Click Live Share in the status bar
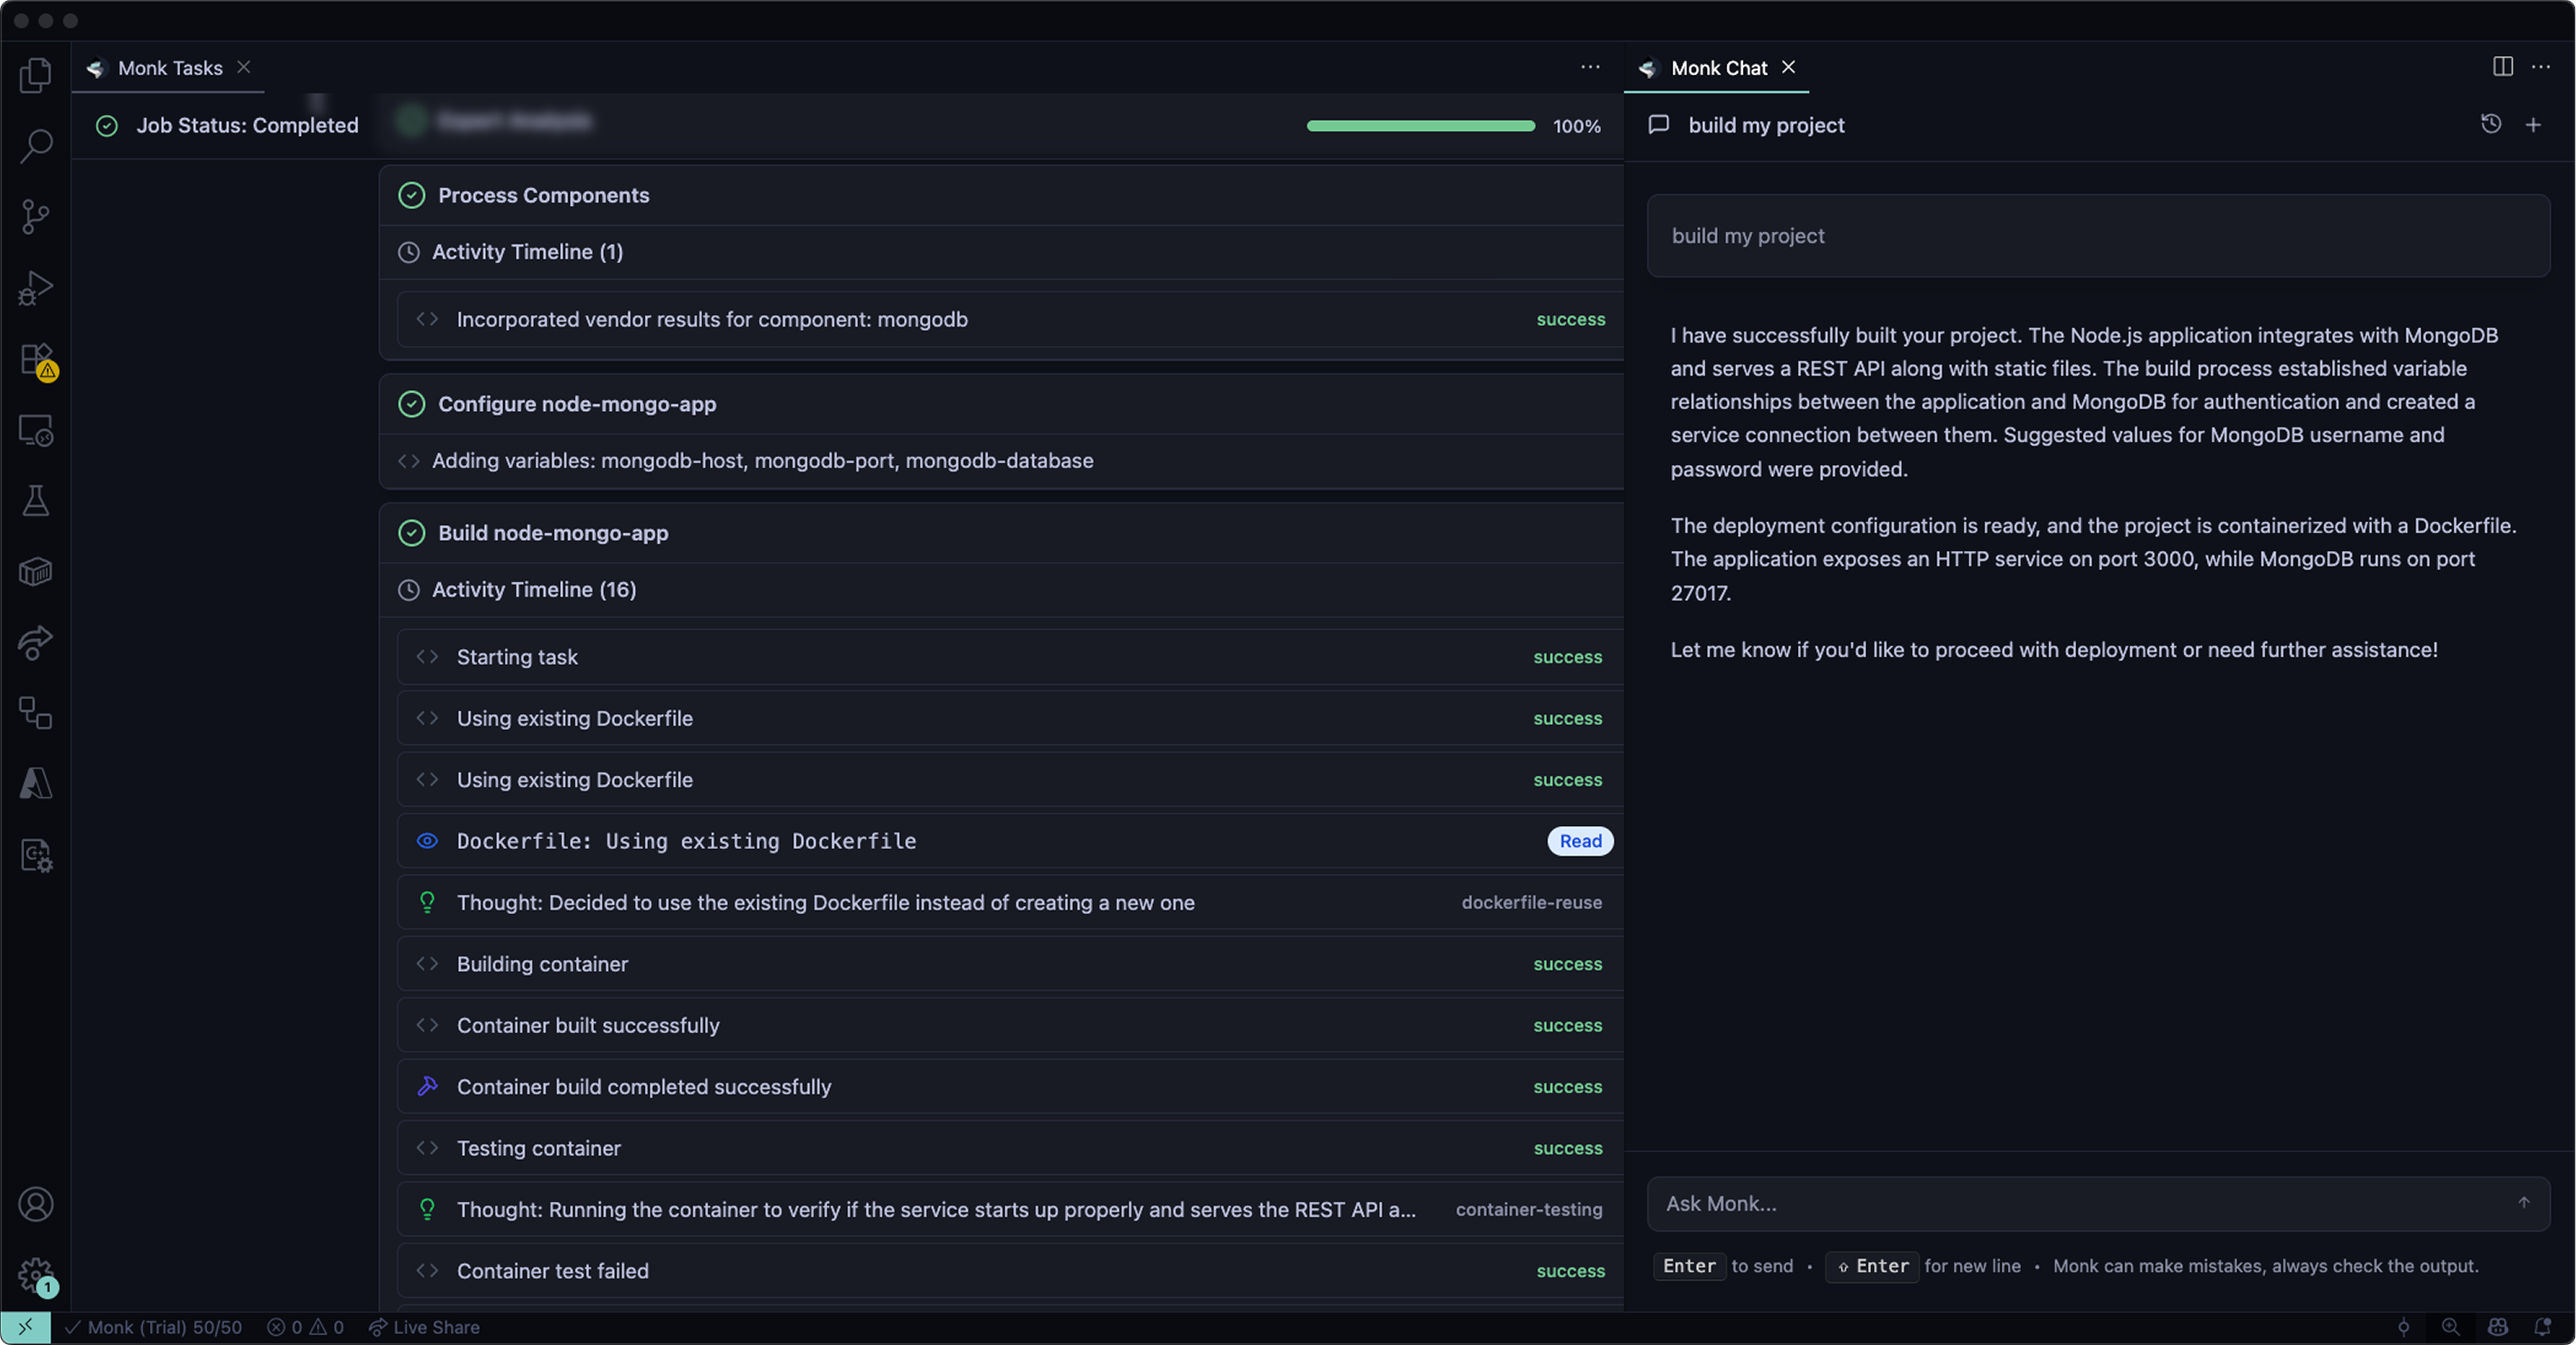The image size is (2576, 1345). click(x=425, y=1327)
